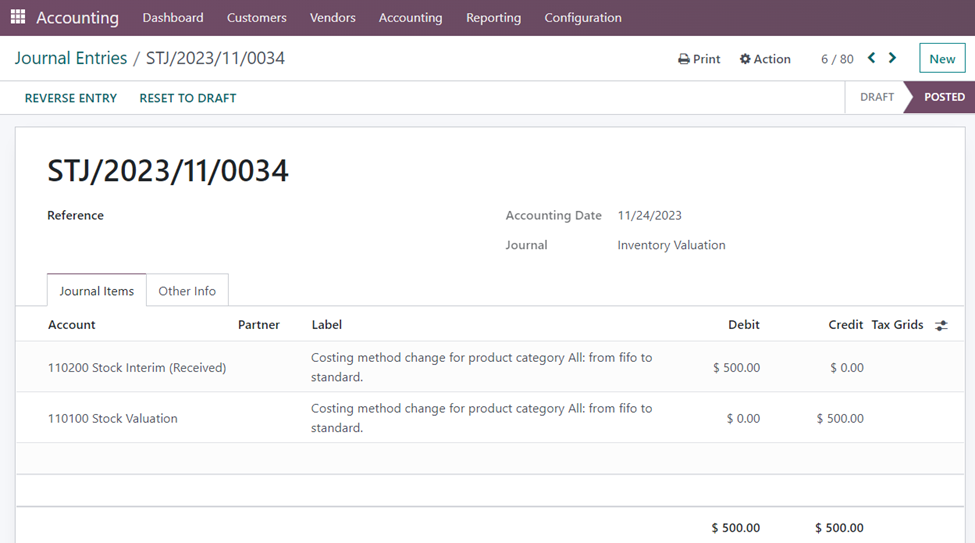Open column options adjust settings icon
The image size is (975, 543).
(941, 325)
